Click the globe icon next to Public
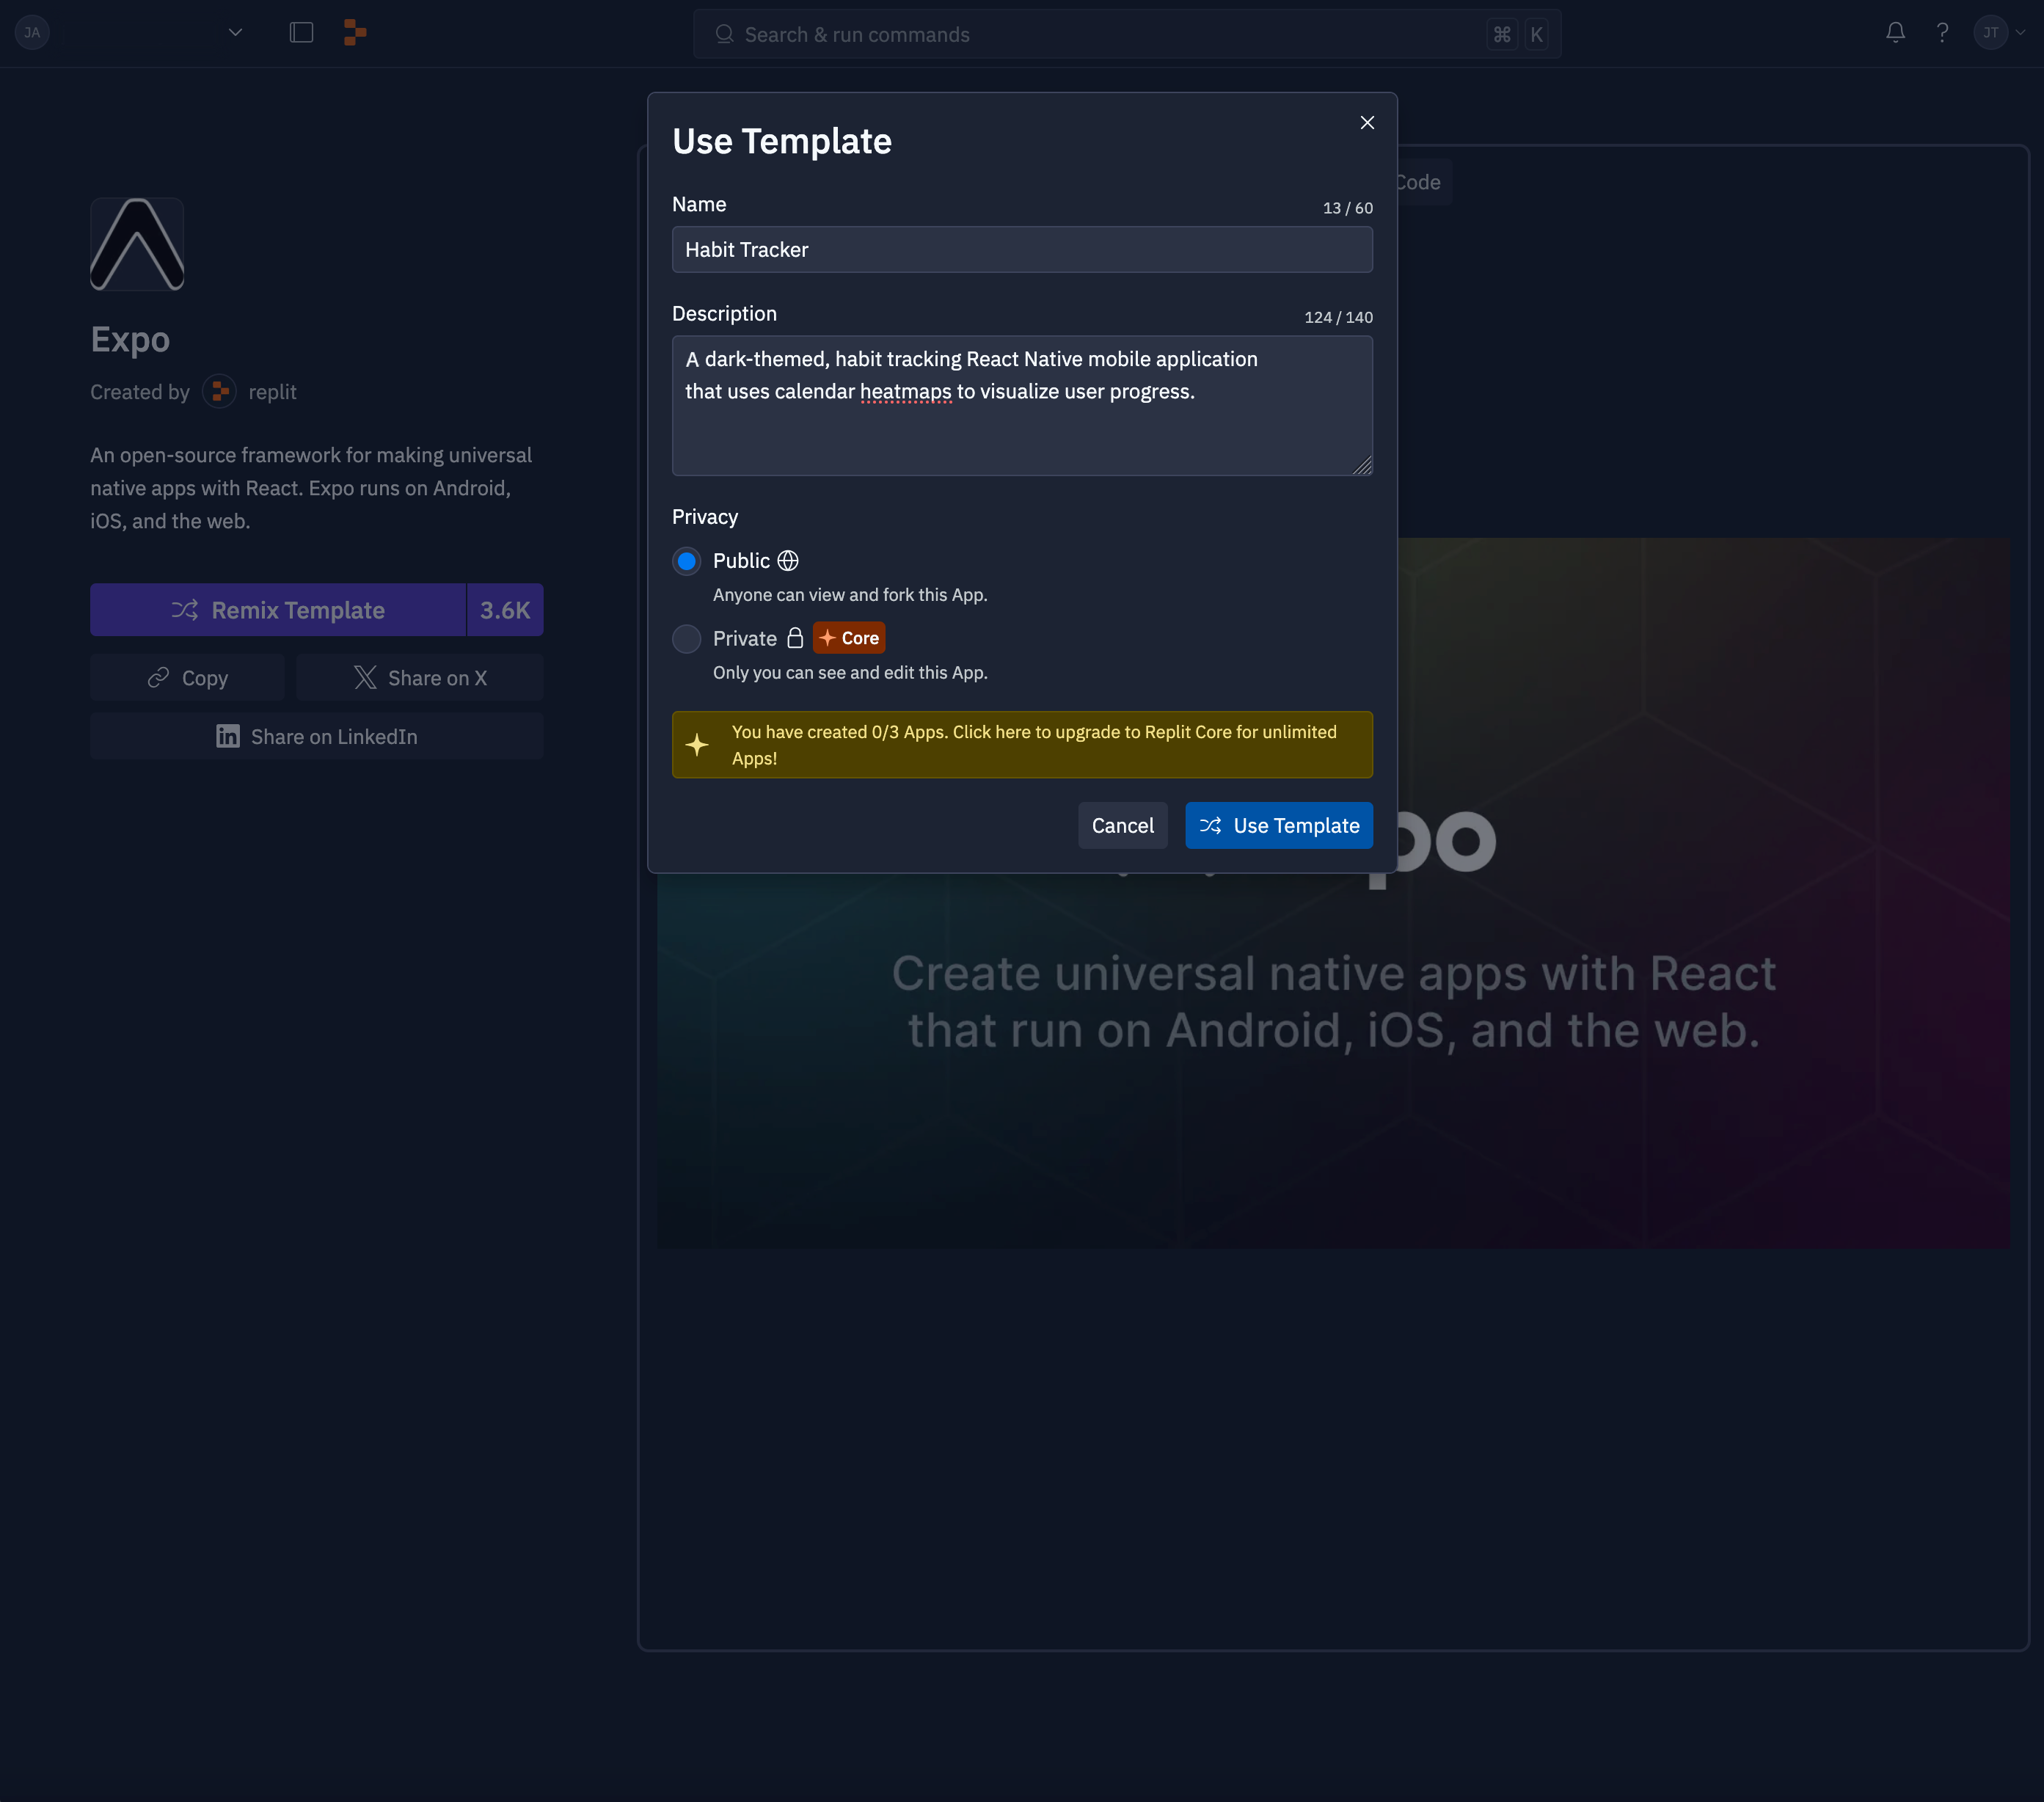 click(x=788, y=561)
